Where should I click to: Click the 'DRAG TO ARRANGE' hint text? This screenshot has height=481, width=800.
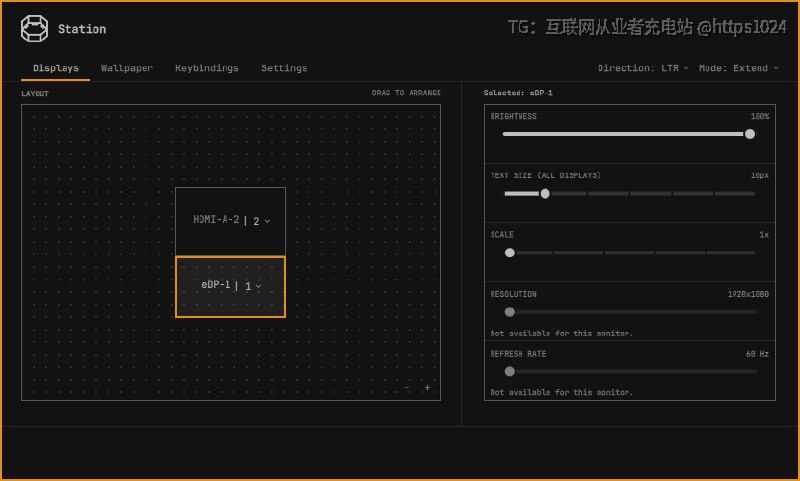click(406, 93)
